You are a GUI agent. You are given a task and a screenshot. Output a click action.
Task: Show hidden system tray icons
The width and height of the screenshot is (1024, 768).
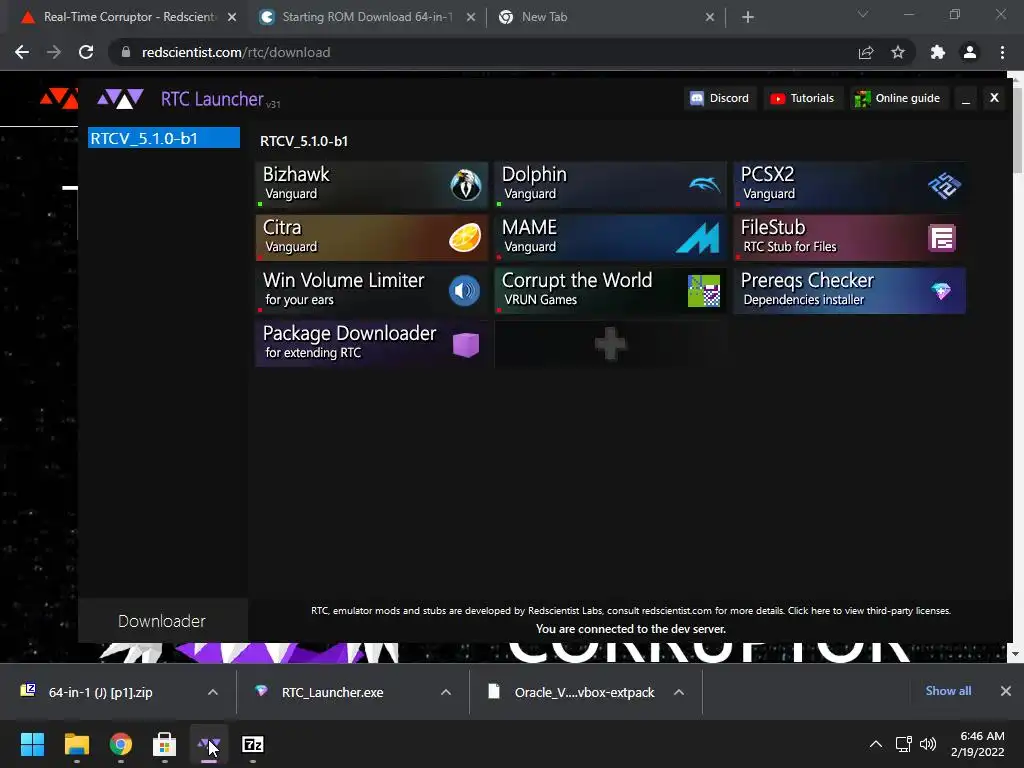click(876, 744)
